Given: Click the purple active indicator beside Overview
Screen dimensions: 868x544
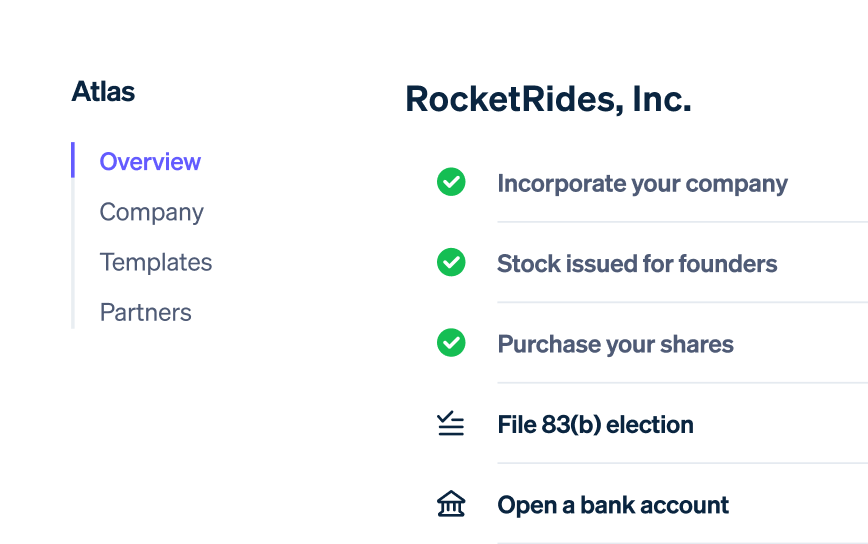Looking at the screenshot, I should (x=73, y=160).
